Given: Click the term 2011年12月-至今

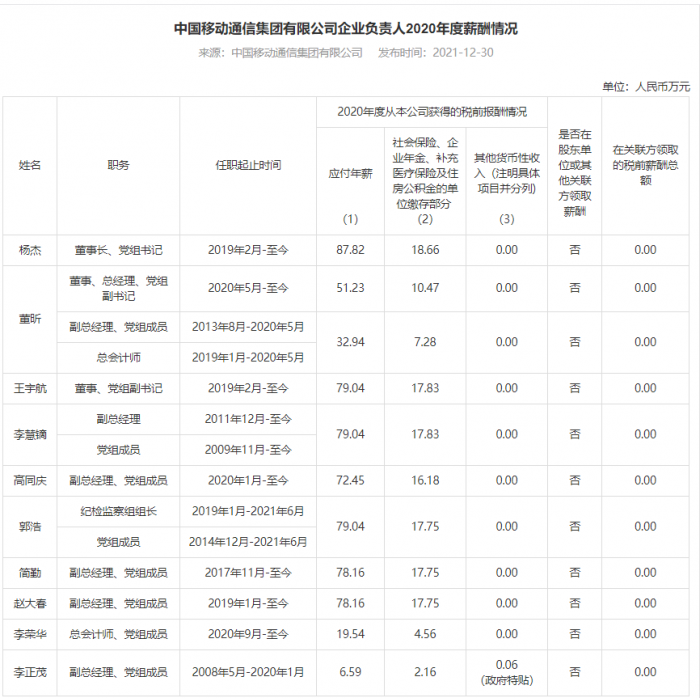Looking at the screenshot, I should tap(248, 419).
